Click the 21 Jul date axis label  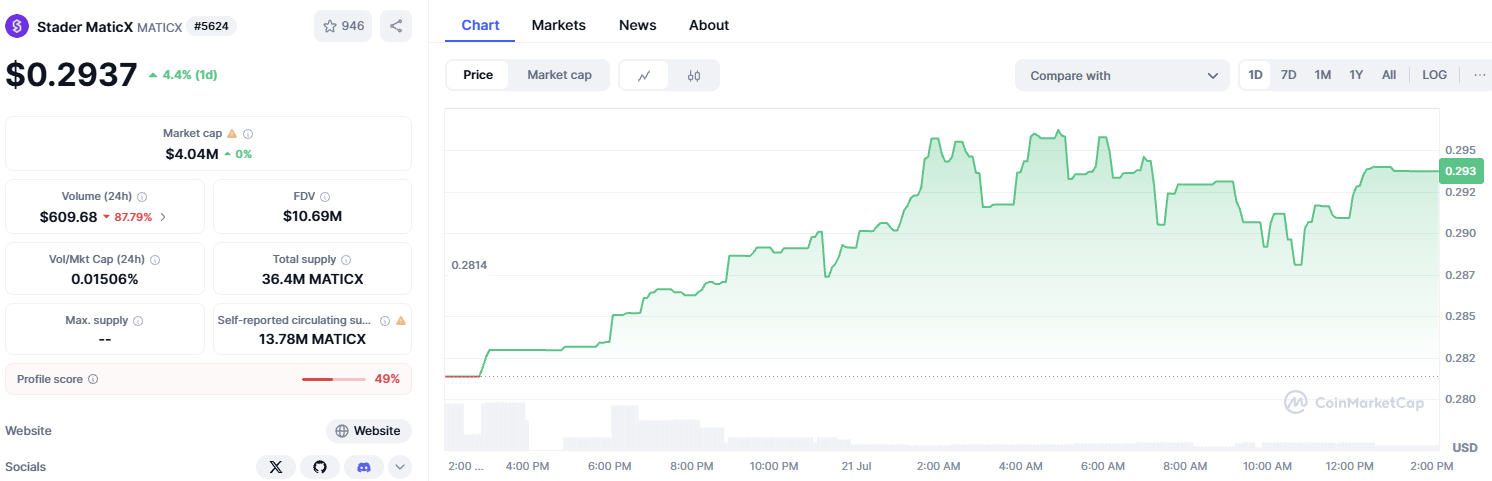pos(856,466)
